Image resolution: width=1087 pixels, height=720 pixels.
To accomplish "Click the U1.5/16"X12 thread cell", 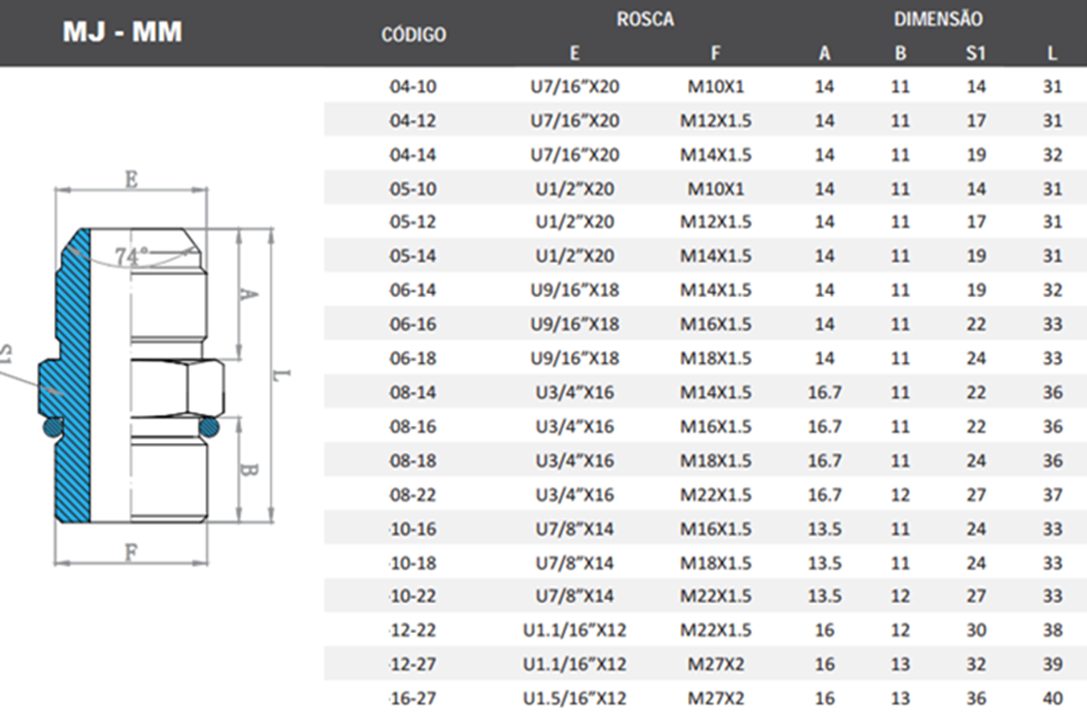I will [x=574, y=699].
